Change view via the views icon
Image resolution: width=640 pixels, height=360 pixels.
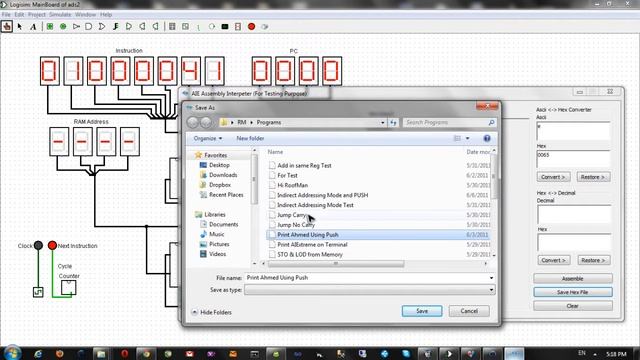457,138
